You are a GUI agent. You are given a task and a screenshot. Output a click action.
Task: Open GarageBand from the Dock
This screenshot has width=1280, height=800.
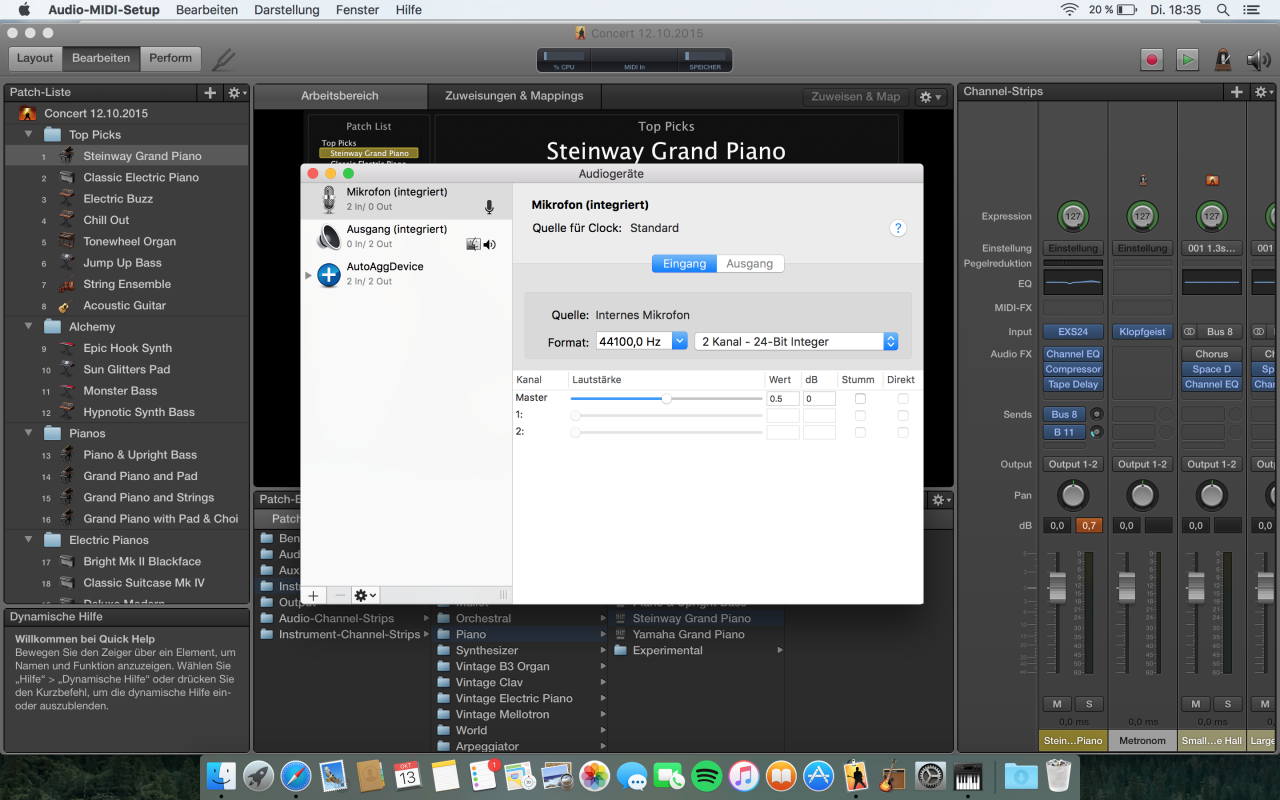click(x=893, y=776)
